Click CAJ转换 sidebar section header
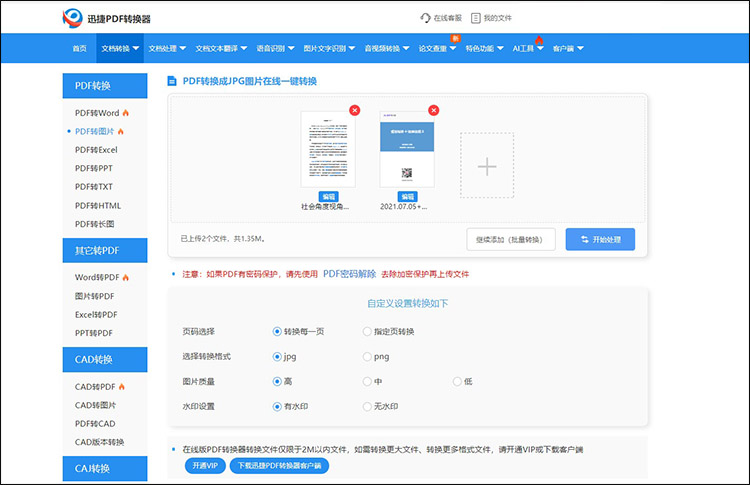The width and height of the screenshot is (750, 485). [x=105, y=468]
